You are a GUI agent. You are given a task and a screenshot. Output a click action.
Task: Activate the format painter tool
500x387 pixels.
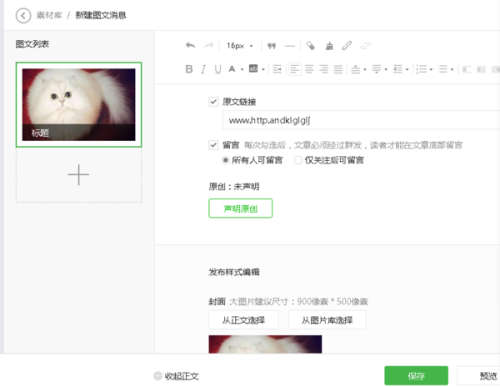pyautogui.click(x=310, y=45)
